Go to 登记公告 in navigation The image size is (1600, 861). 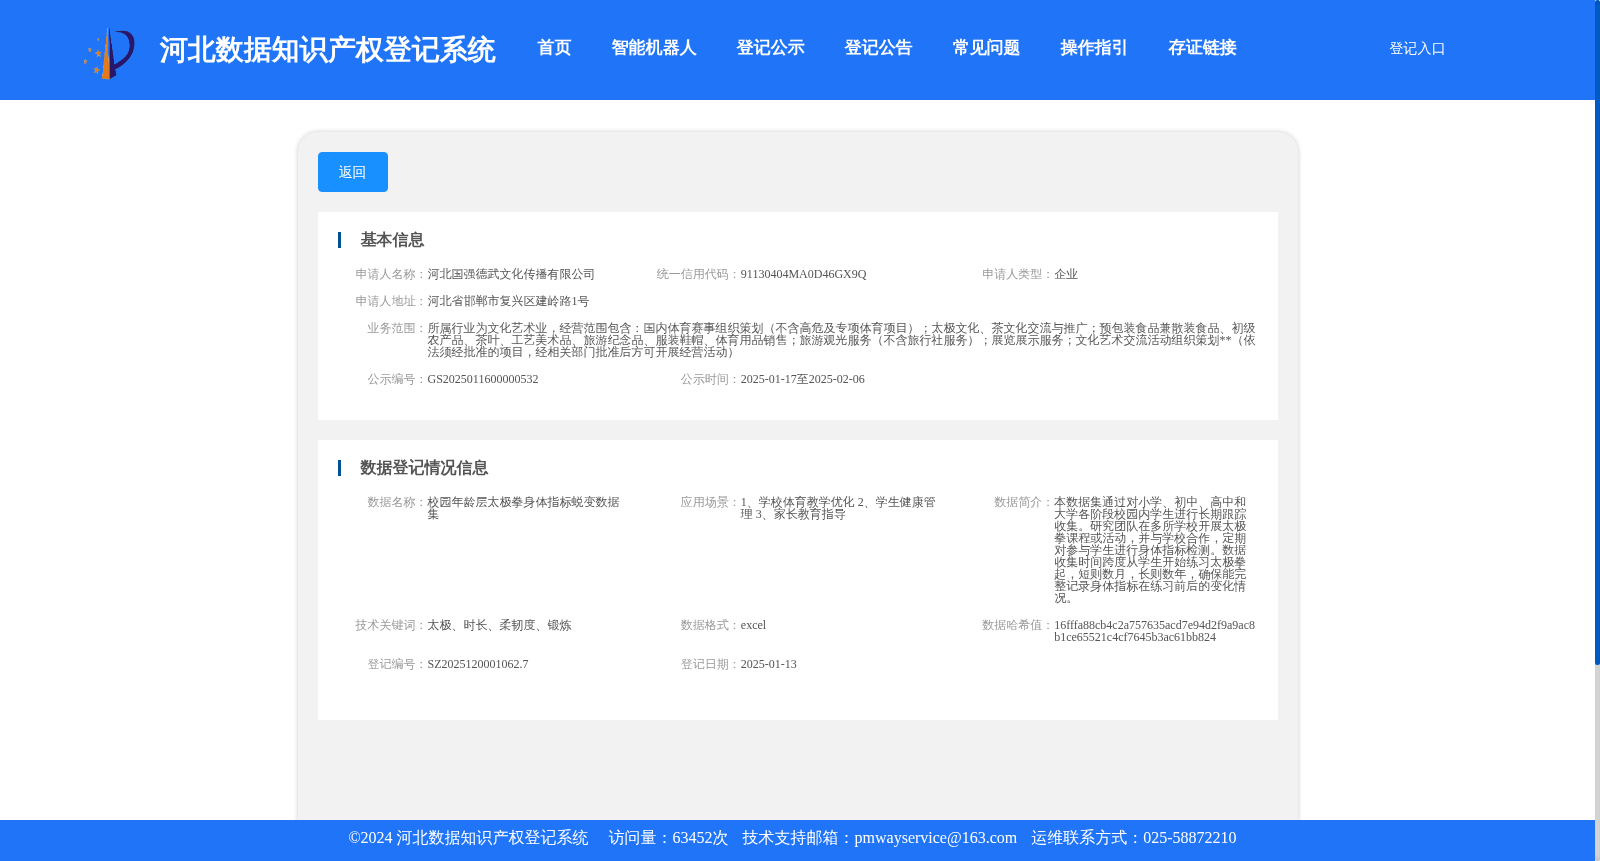(x=879, y=48)
